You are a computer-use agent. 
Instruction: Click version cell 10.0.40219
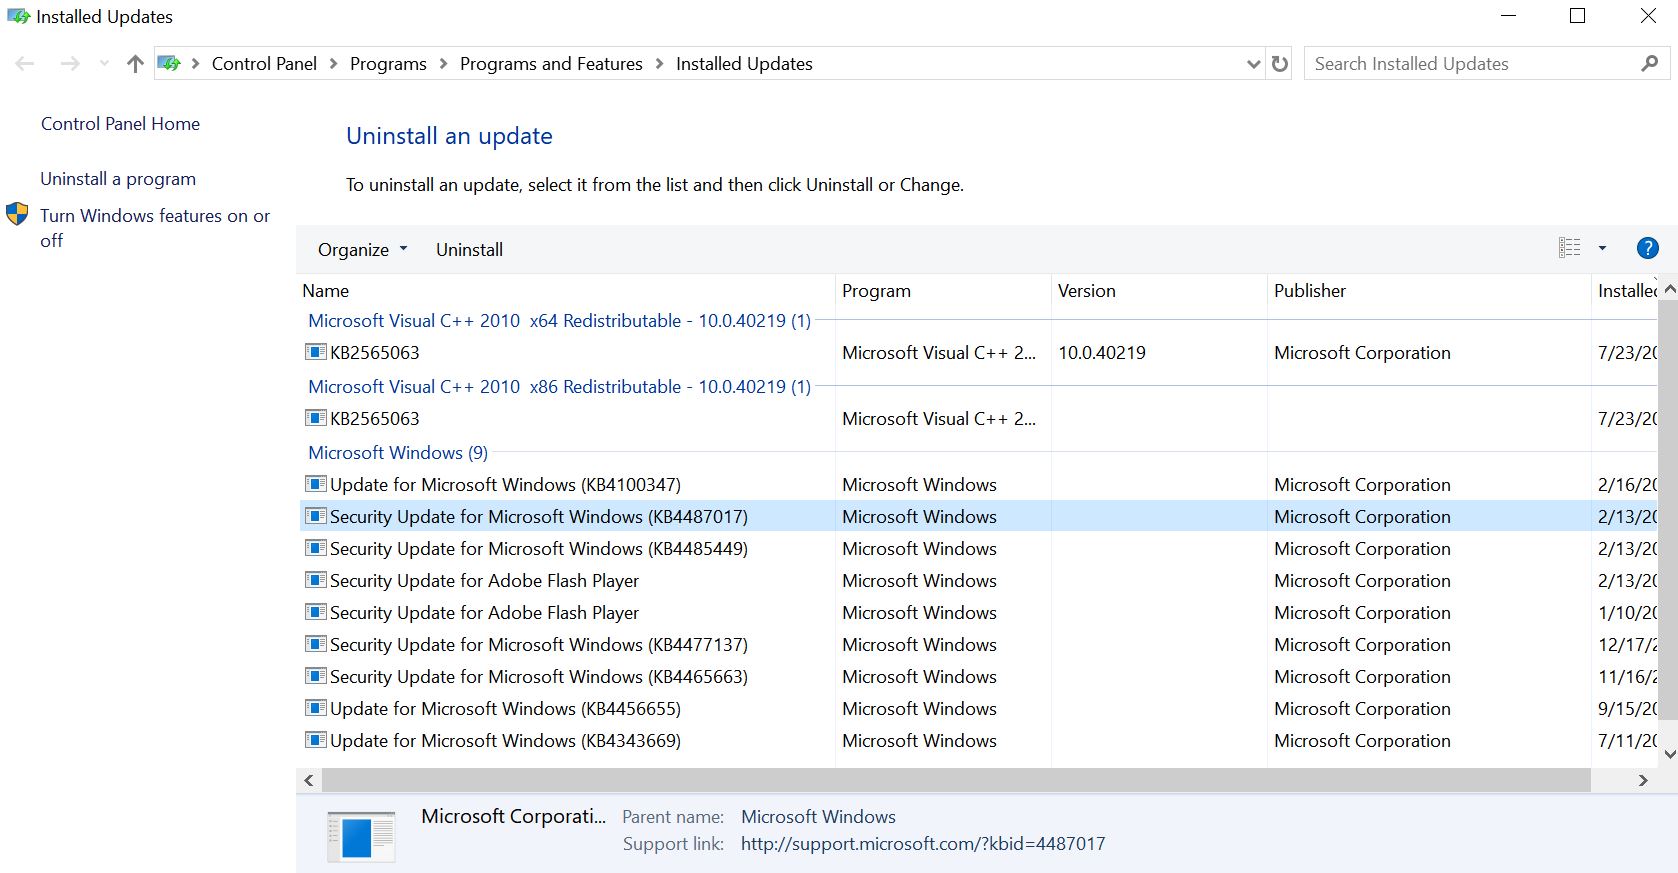(x=1102, y=353)
